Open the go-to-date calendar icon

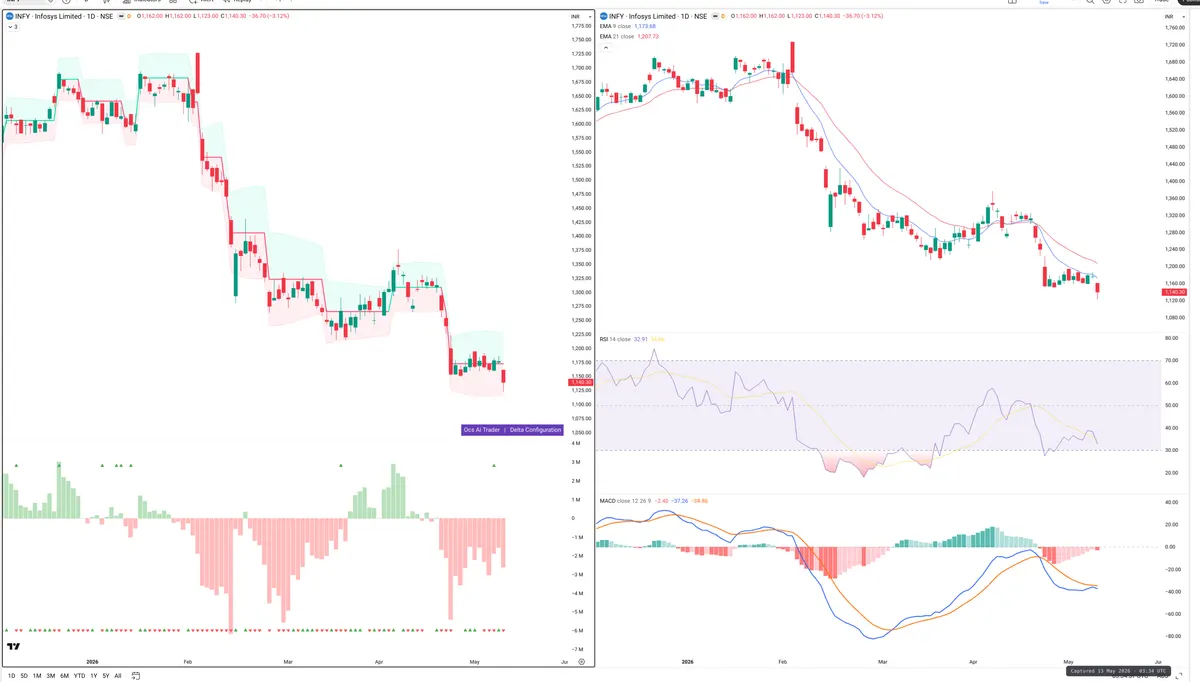[135, 676]
